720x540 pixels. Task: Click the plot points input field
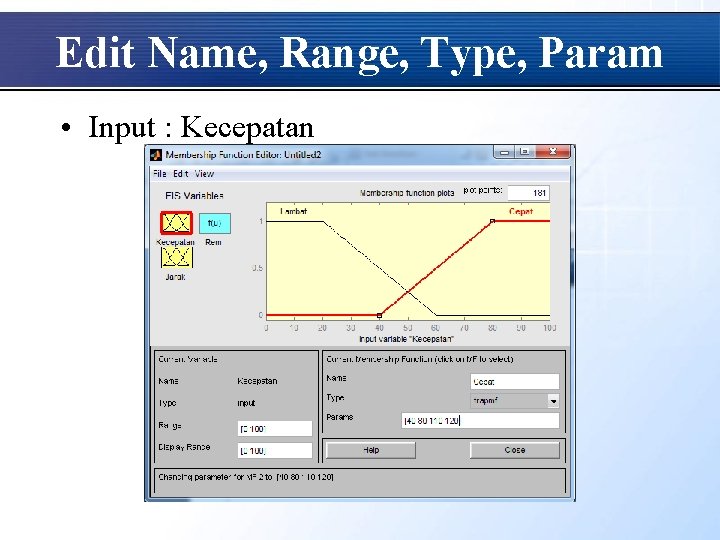(528, 193)
